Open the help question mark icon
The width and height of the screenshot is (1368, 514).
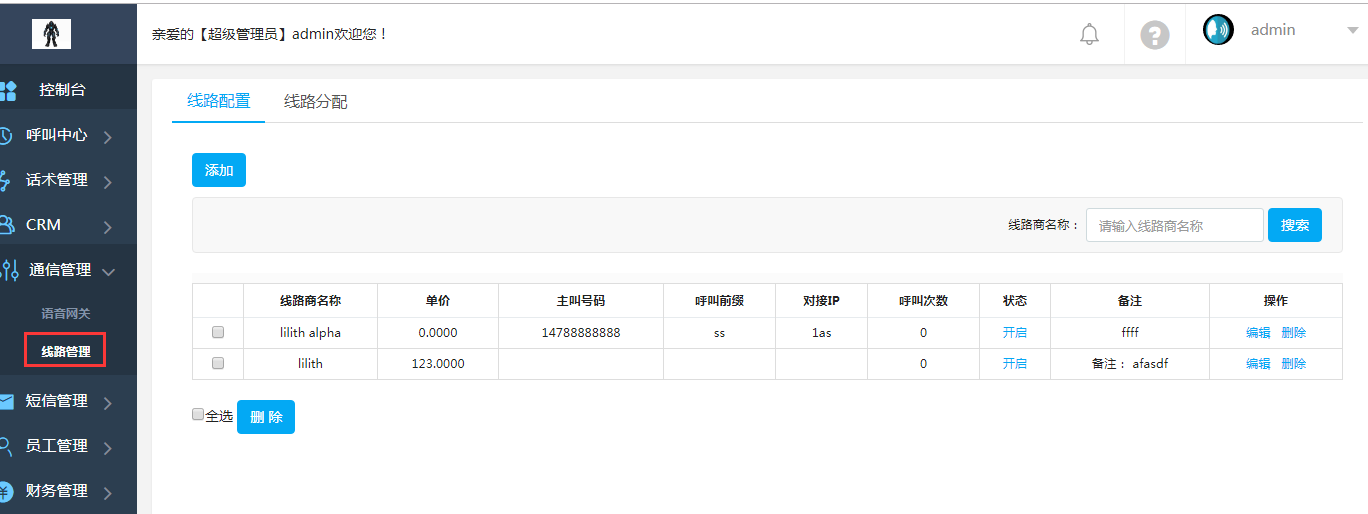tap(1155, 35)
